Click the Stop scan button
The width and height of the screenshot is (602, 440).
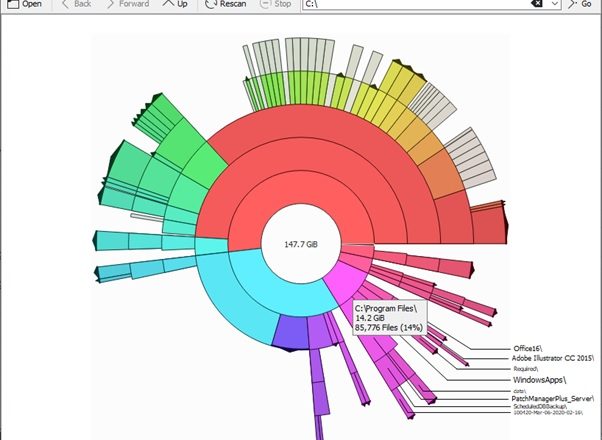coord(275,4)
